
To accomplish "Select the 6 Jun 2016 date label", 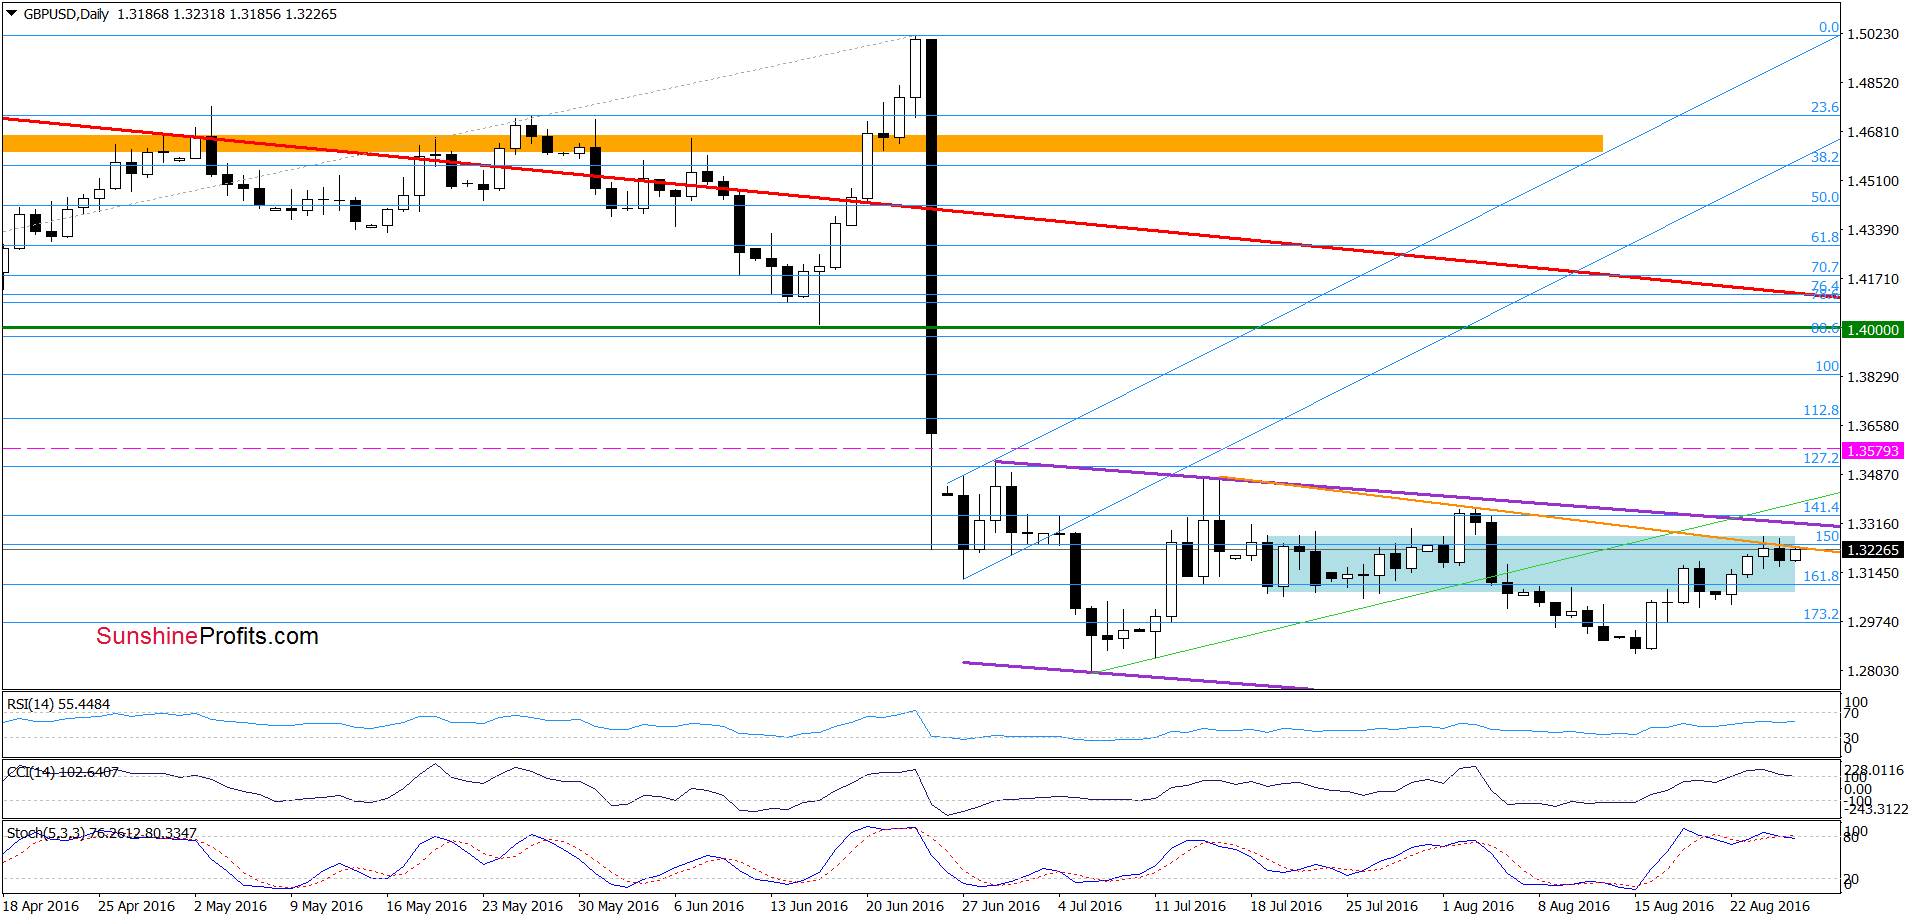I will click(x=709, y=906).
